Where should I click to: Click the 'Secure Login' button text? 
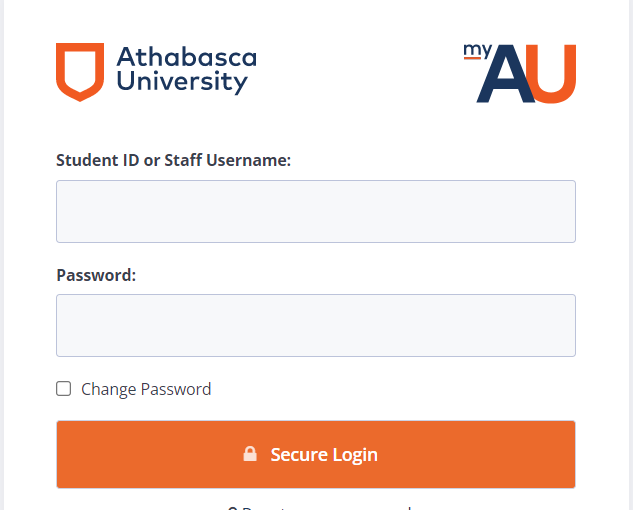324,454
